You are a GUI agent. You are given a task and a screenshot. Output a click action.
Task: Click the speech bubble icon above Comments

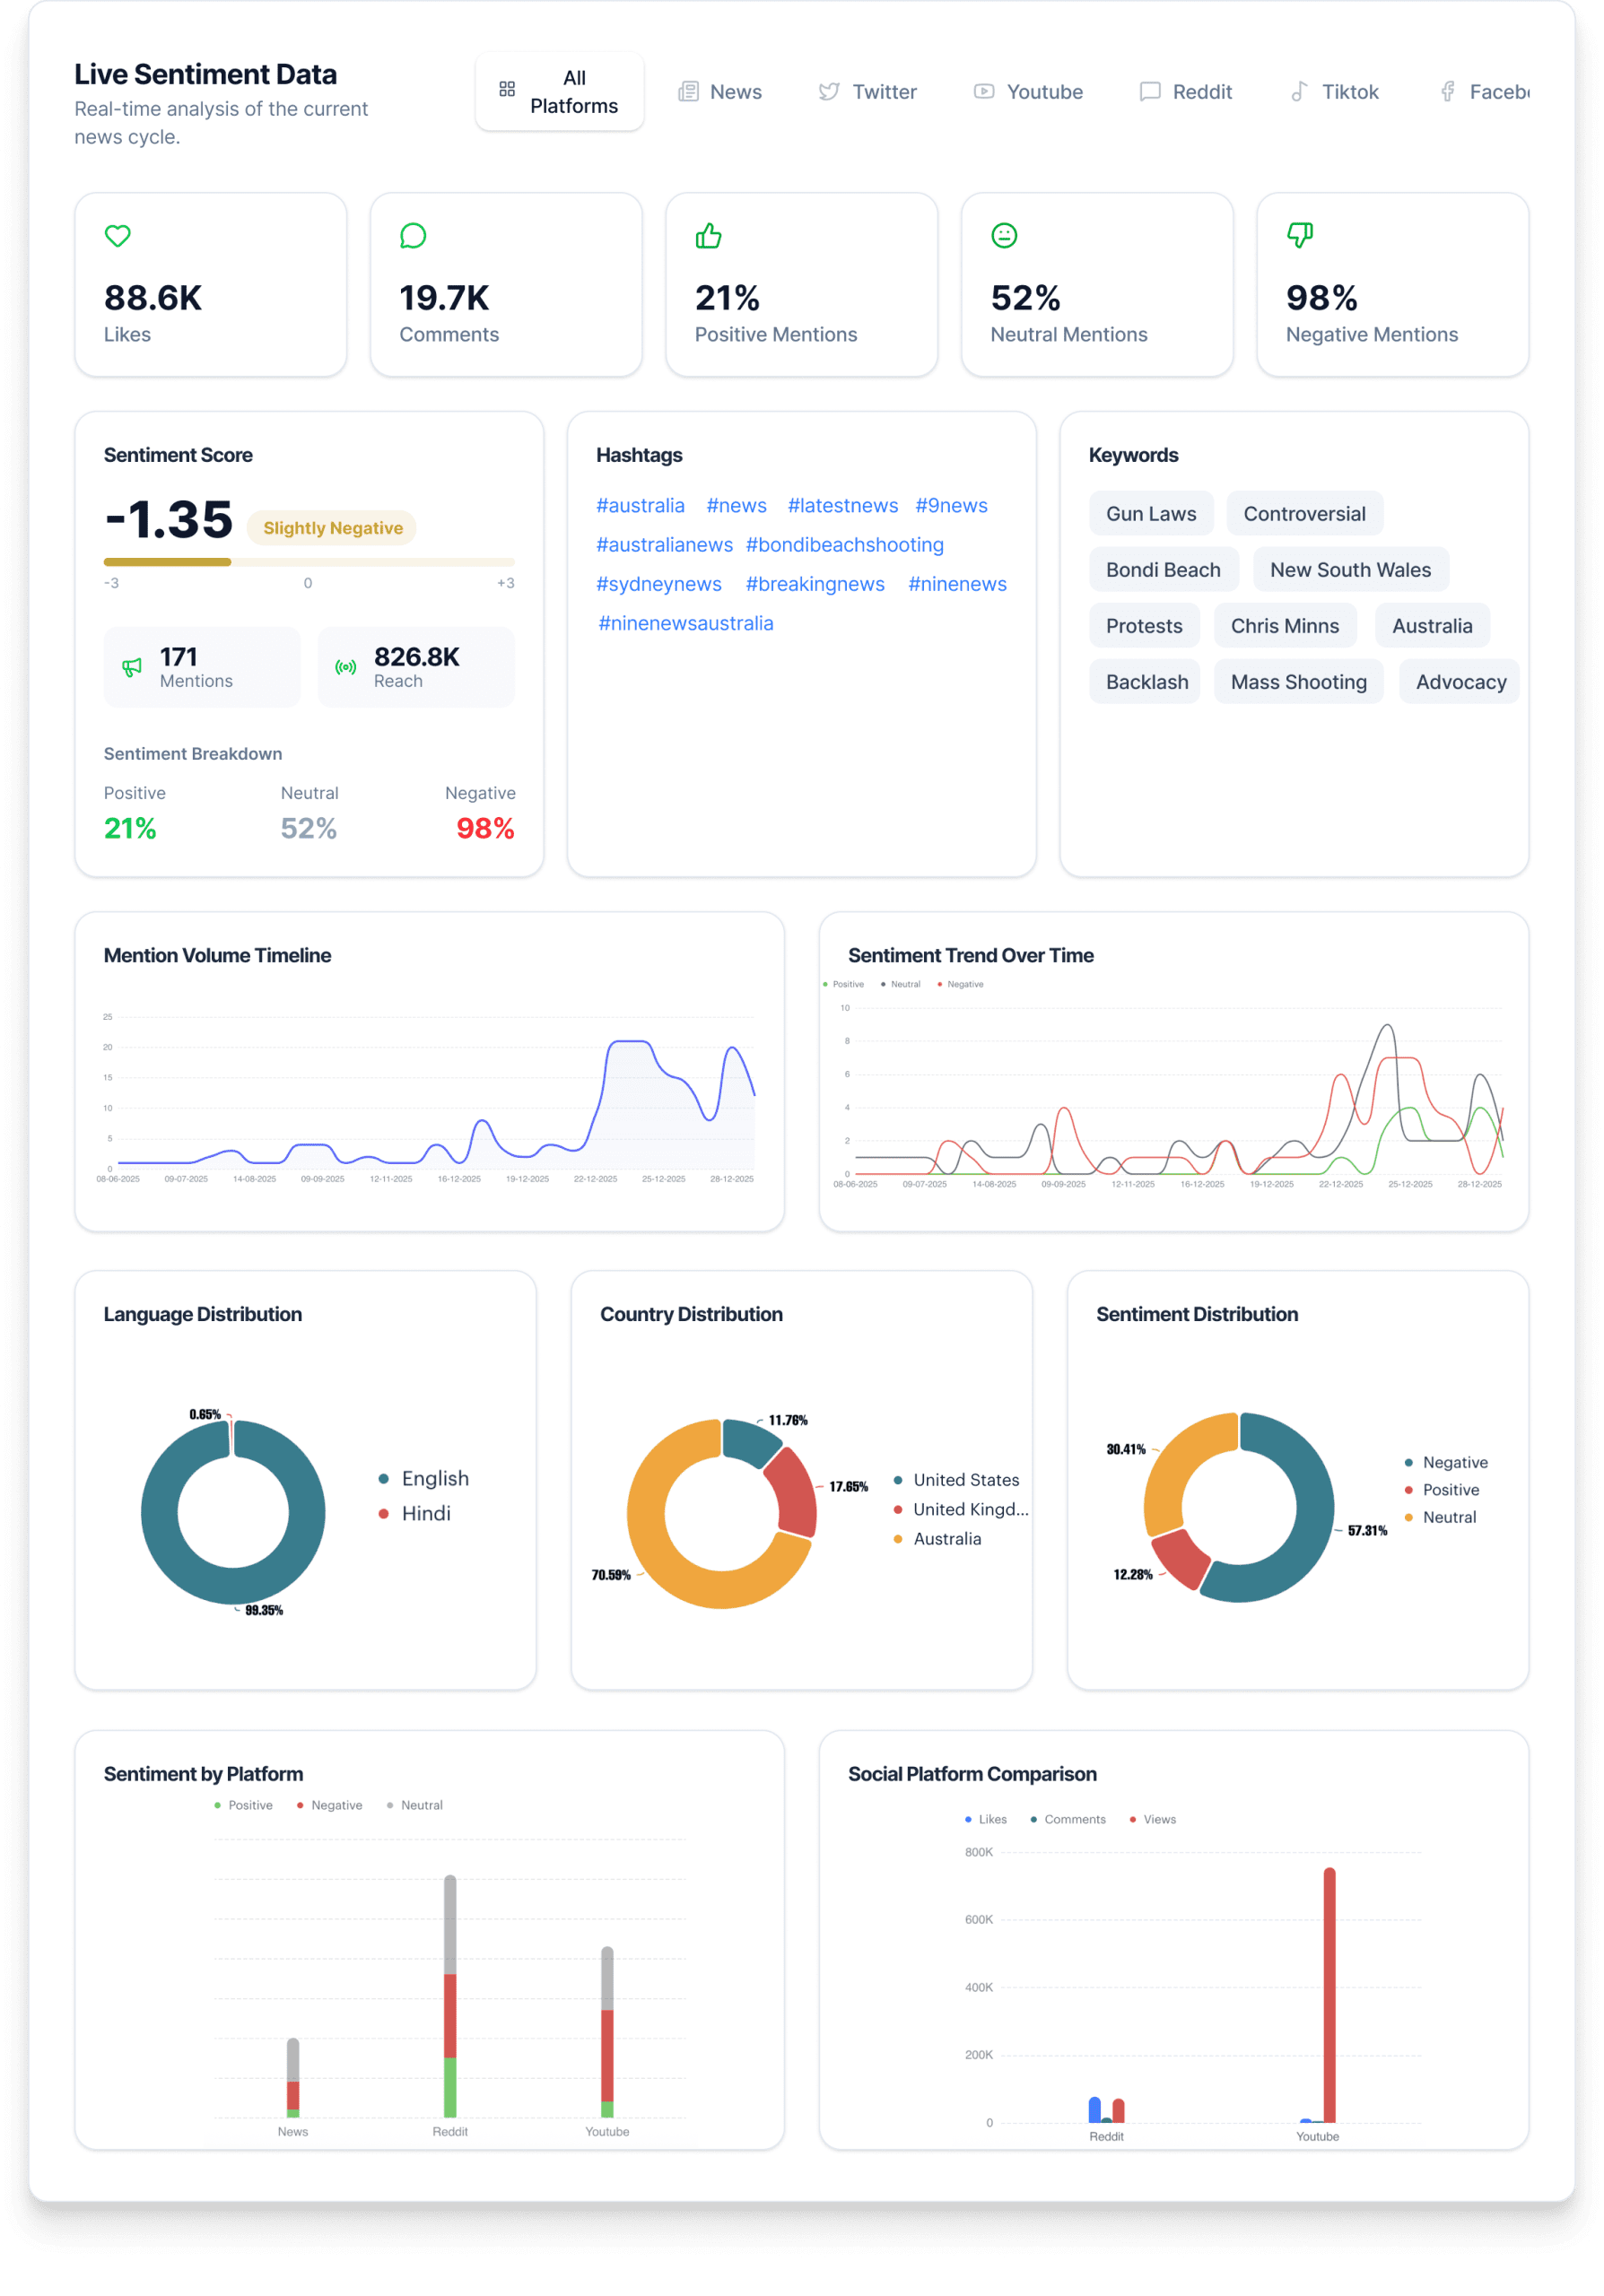pyautogui.click(x=413, y=236)
